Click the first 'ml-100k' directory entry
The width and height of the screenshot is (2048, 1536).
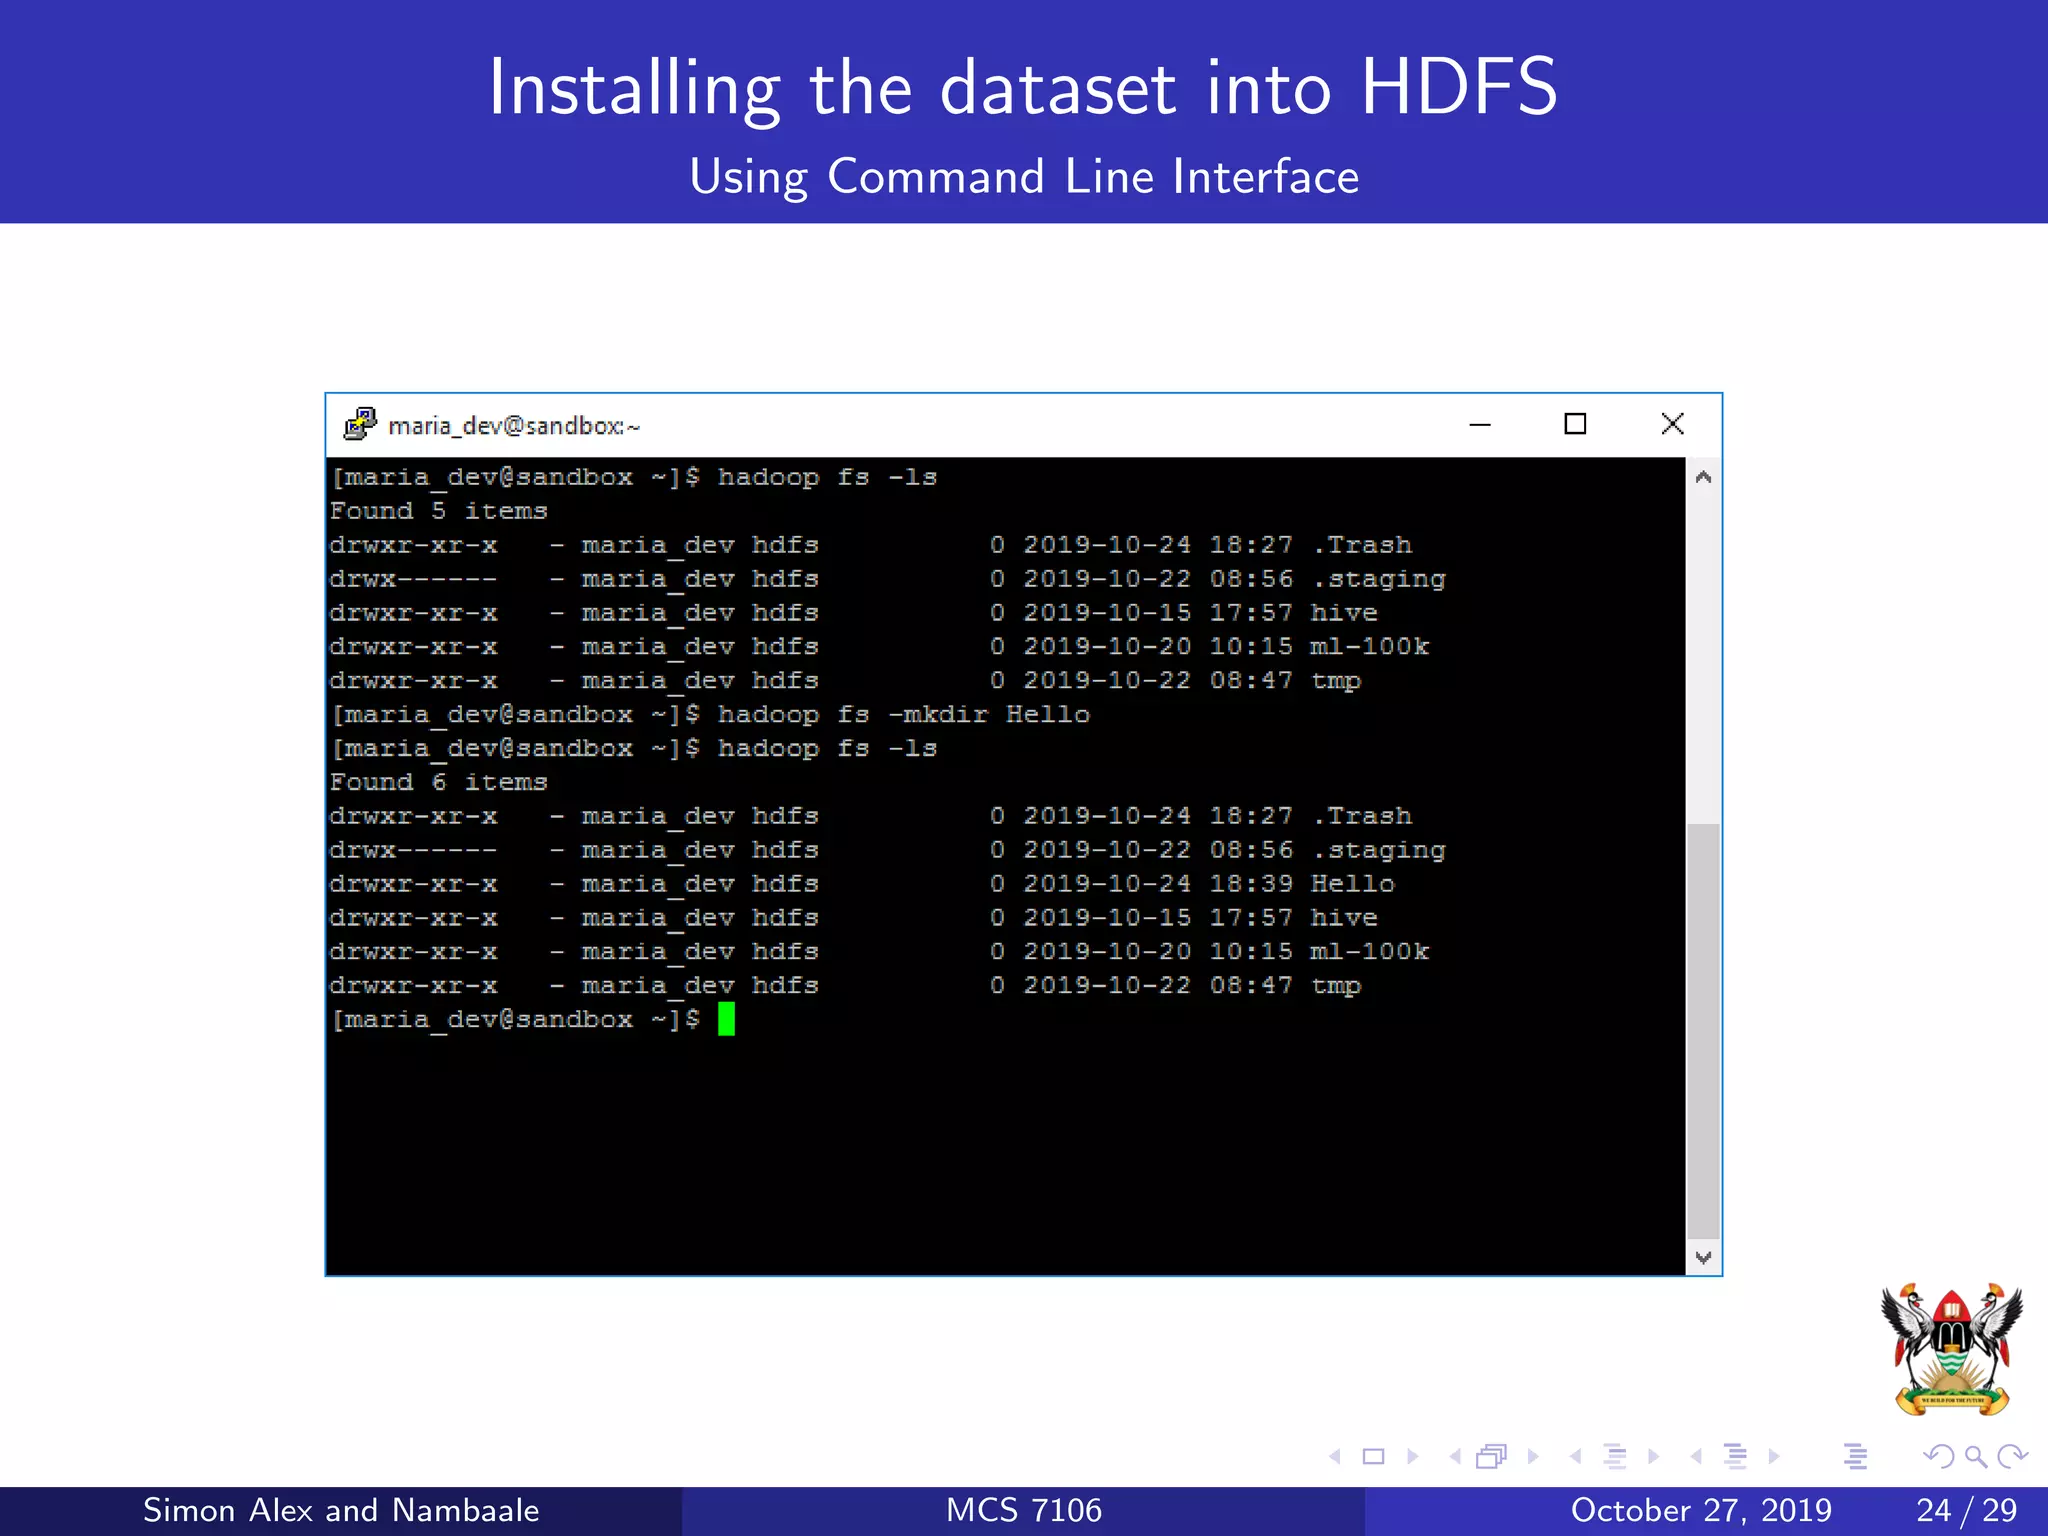[1370, 647]
